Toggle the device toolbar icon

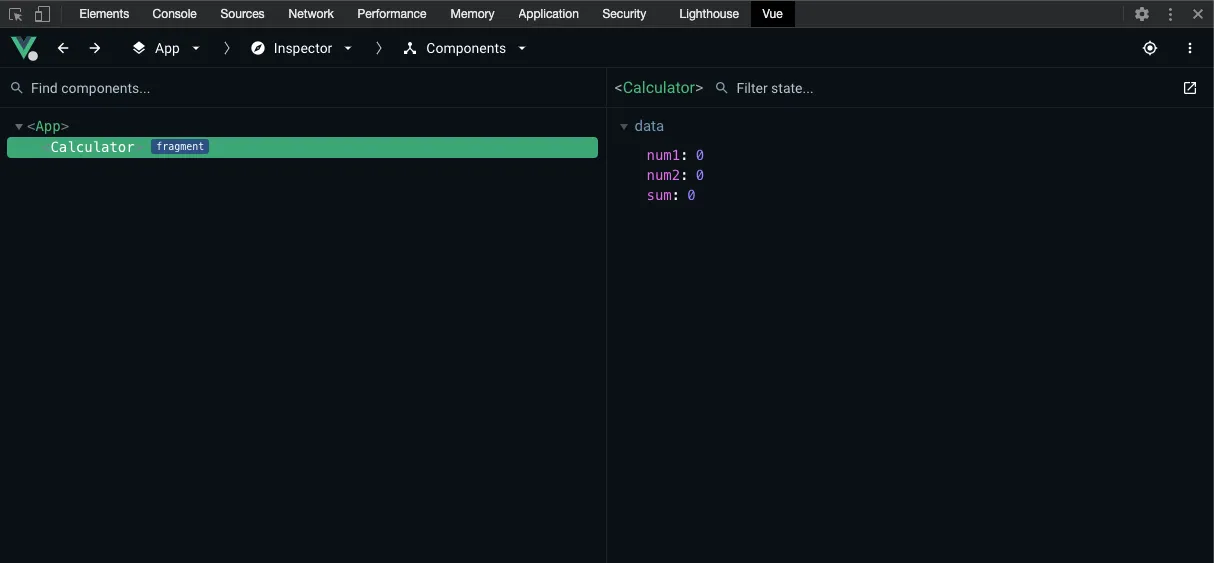[42, 14]
